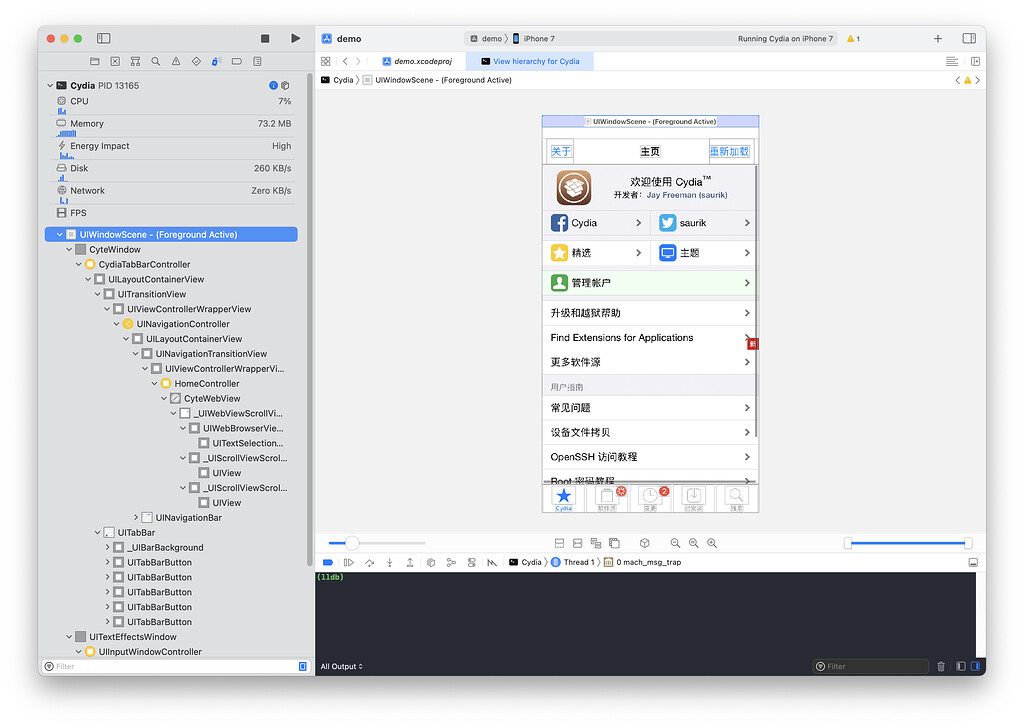The width and height of the screenshot is (1024, 726).
Task: Toggle the Navigator sidebar visibility
Action: pos(103,37)
